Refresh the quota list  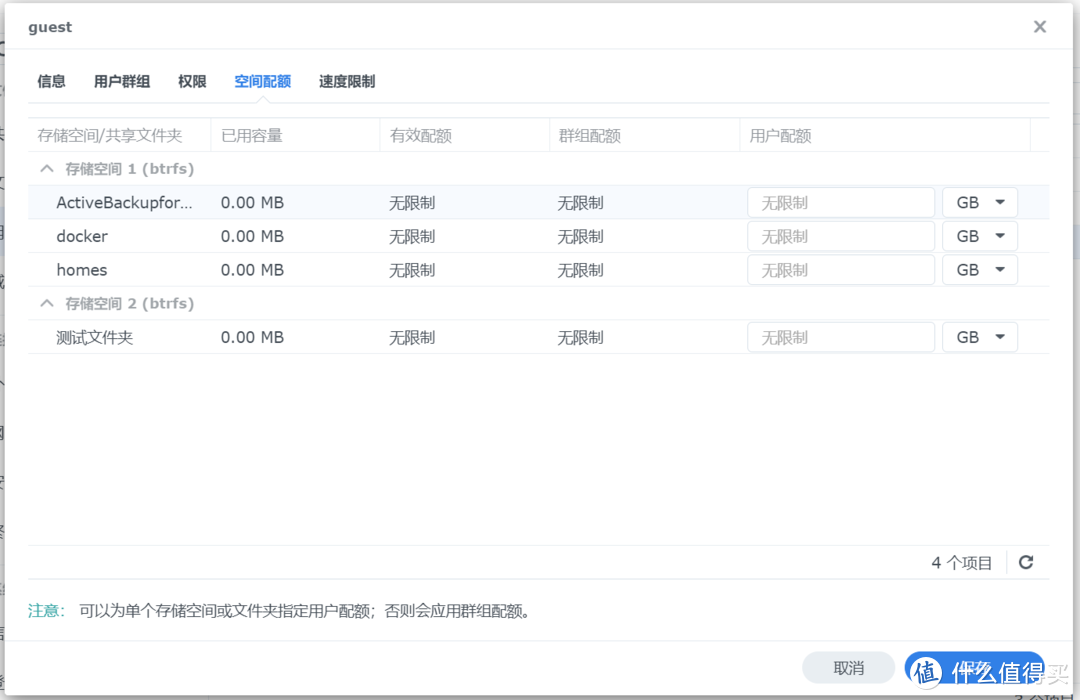[1025, 562]
